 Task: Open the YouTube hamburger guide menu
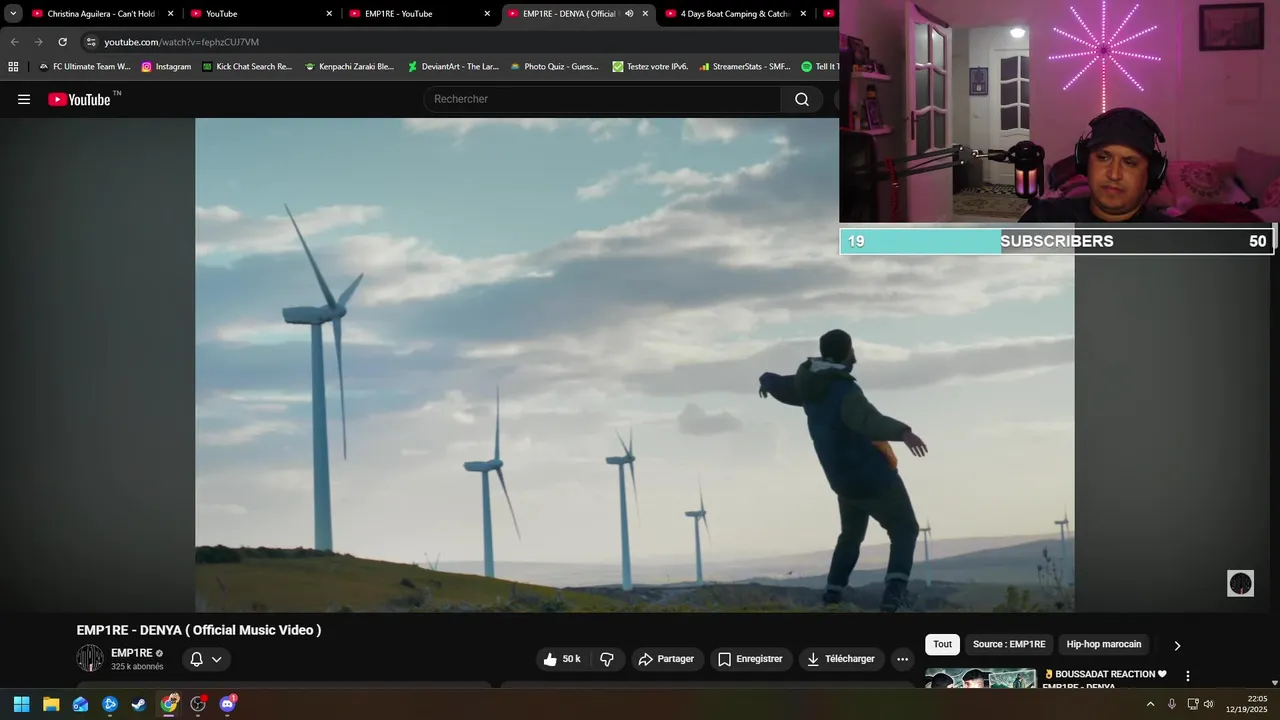24,99
